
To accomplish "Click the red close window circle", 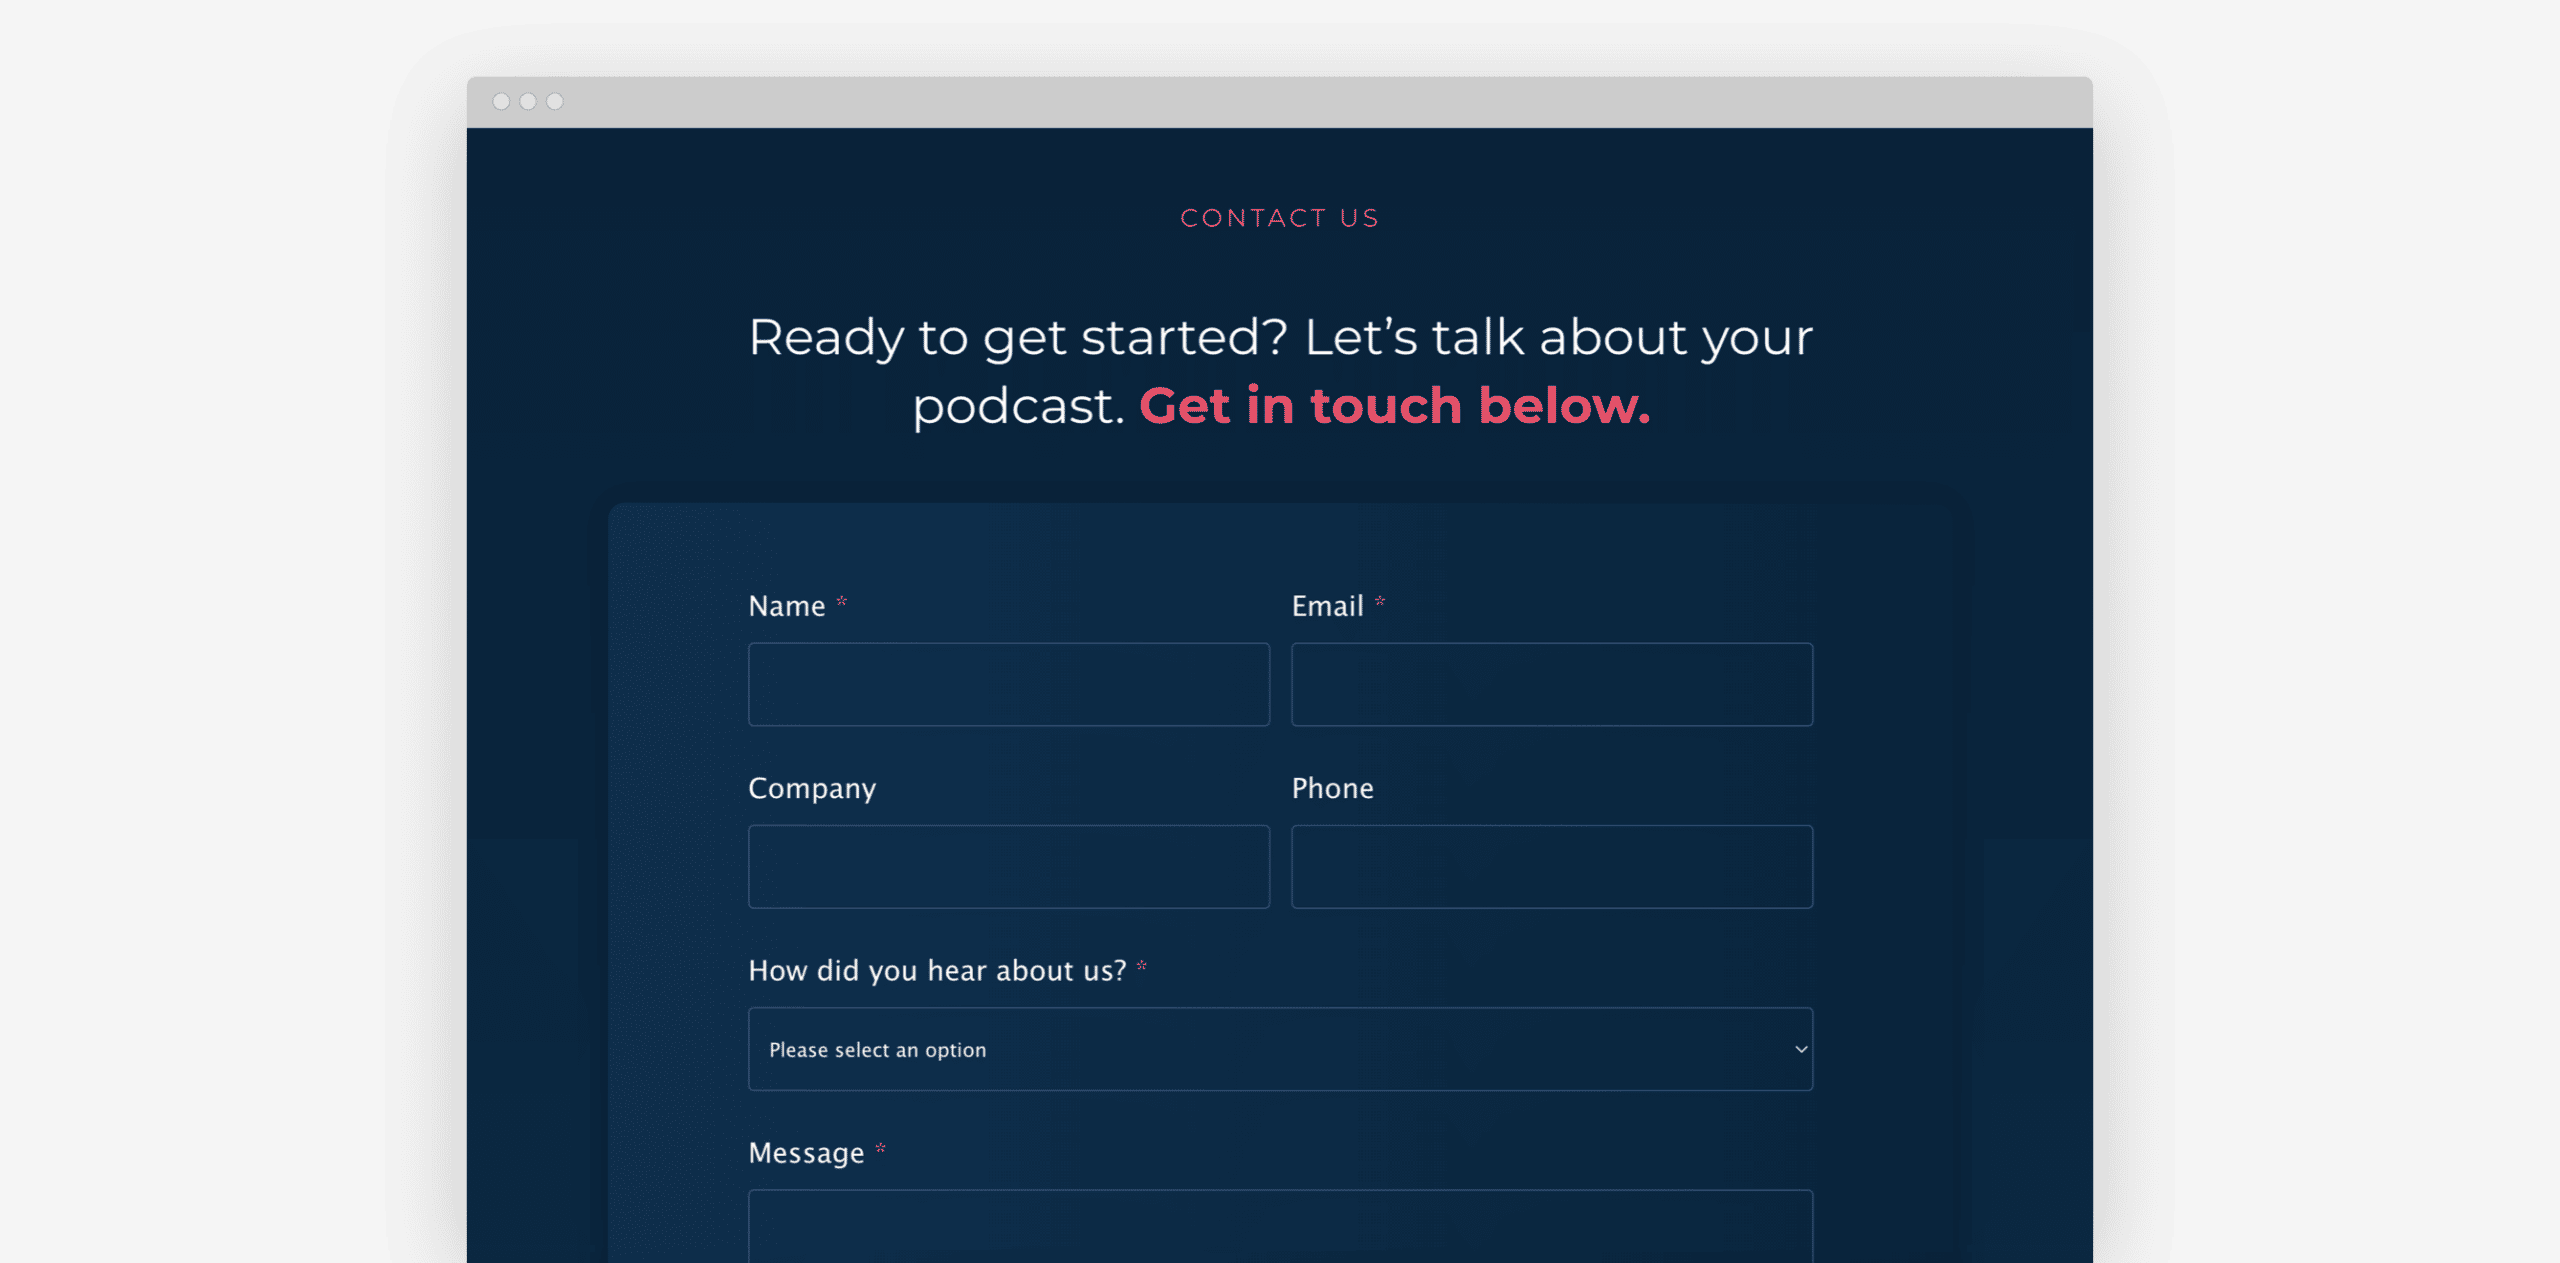I will [501, 102].
